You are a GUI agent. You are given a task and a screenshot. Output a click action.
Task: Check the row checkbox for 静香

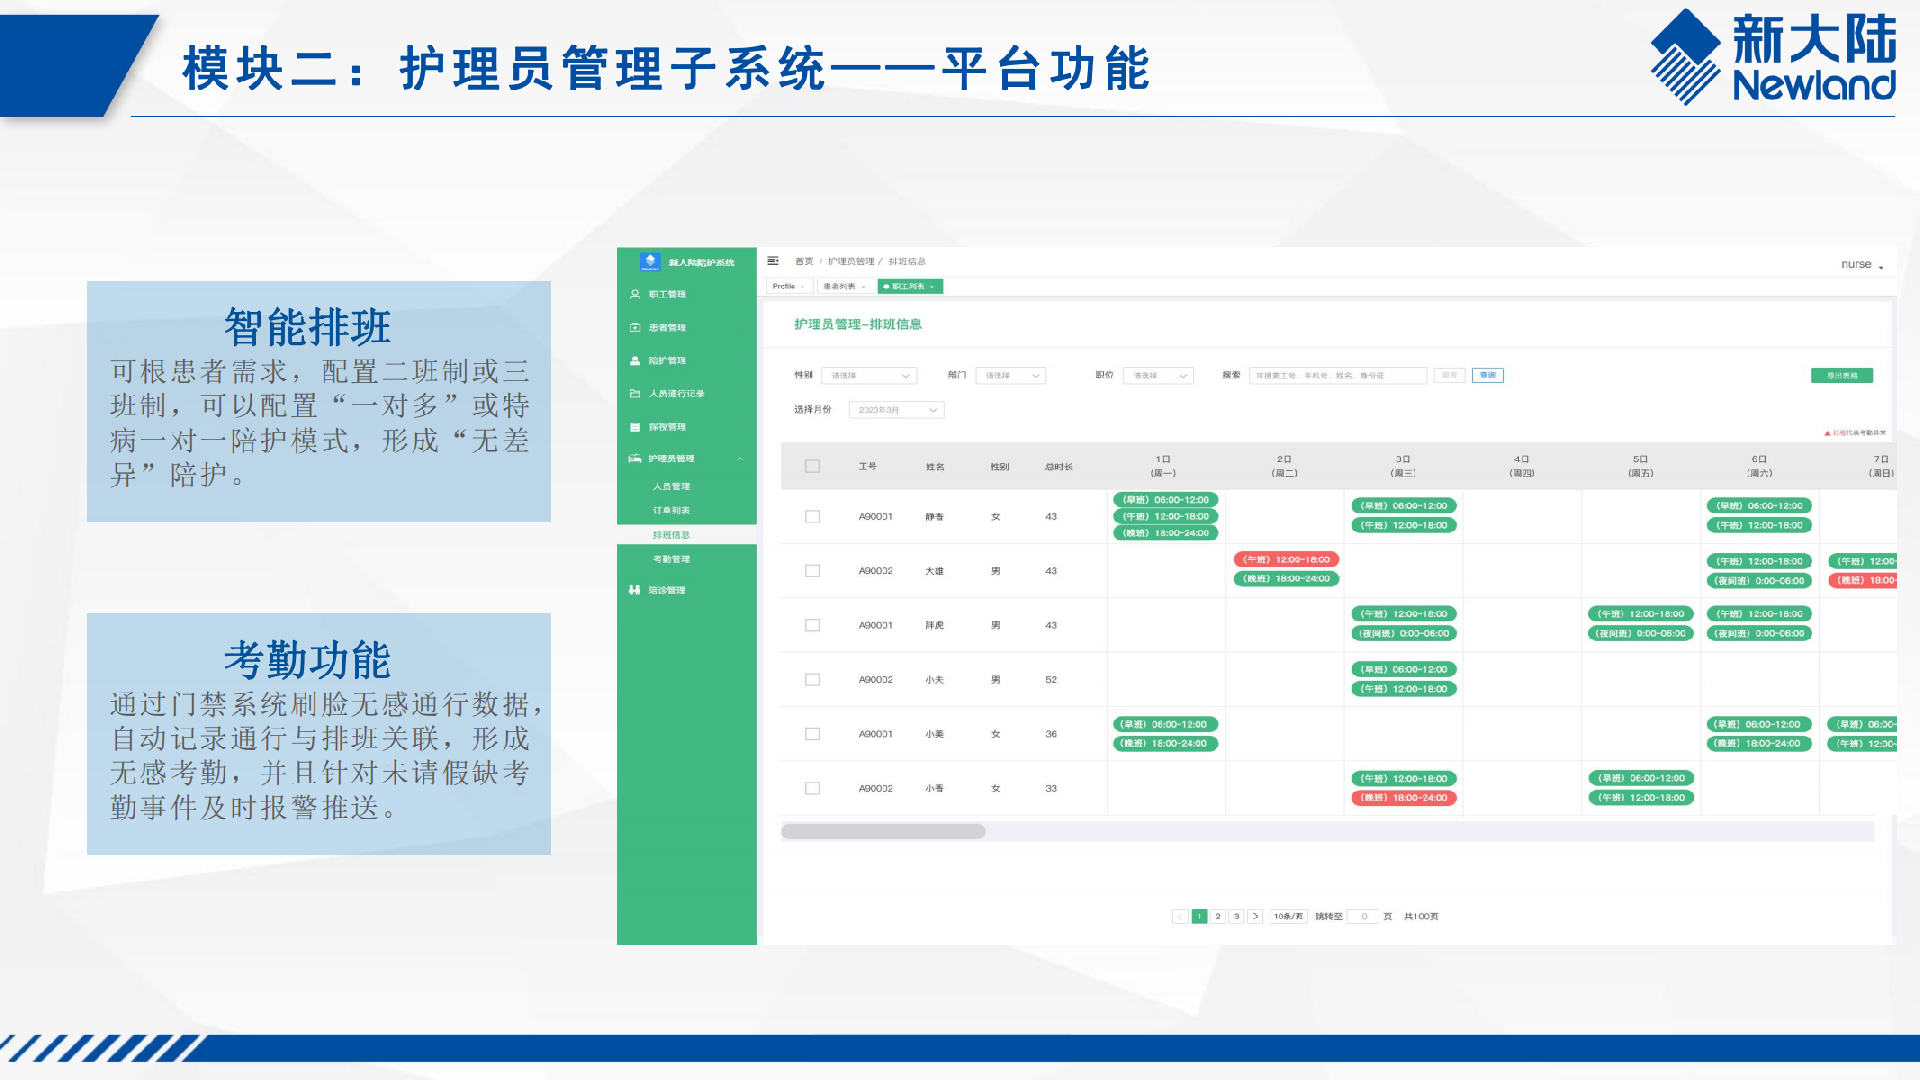coord(812,517)
